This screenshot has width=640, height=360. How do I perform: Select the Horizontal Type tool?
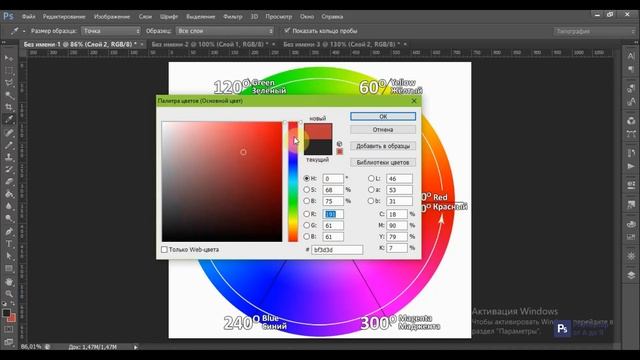click(9, 244)
